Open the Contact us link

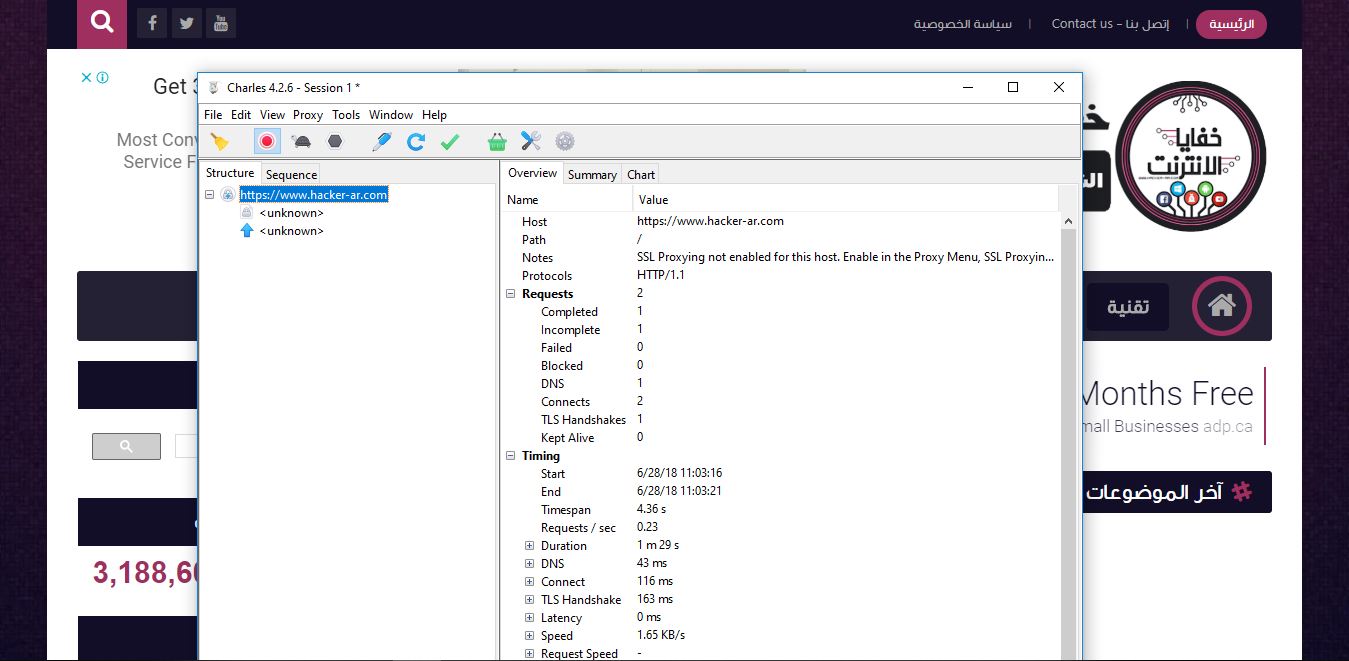tap(1110, 24)
